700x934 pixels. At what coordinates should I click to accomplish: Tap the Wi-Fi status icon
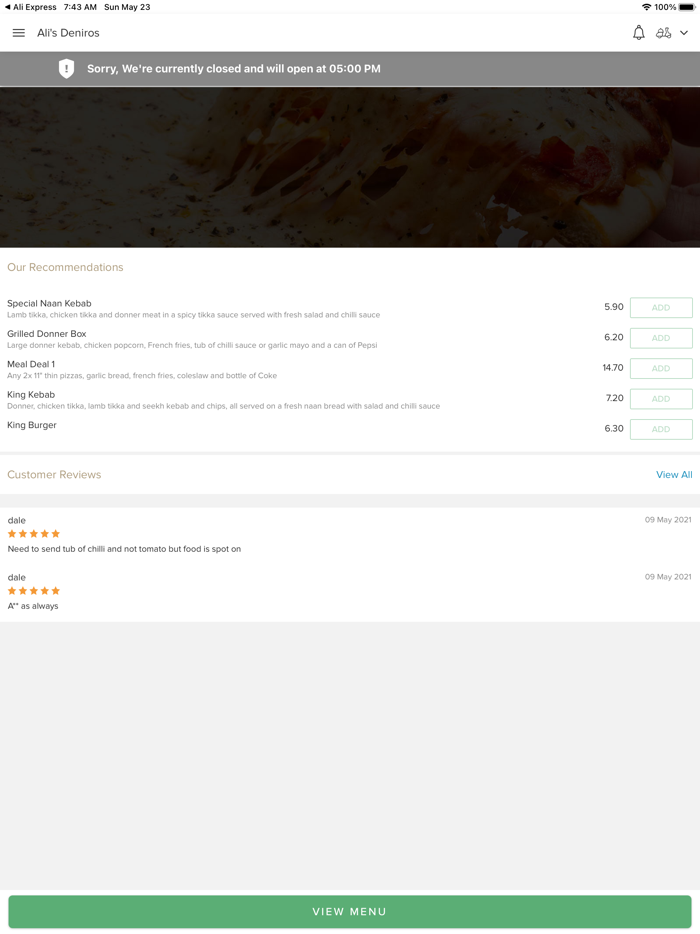point(646,7)
